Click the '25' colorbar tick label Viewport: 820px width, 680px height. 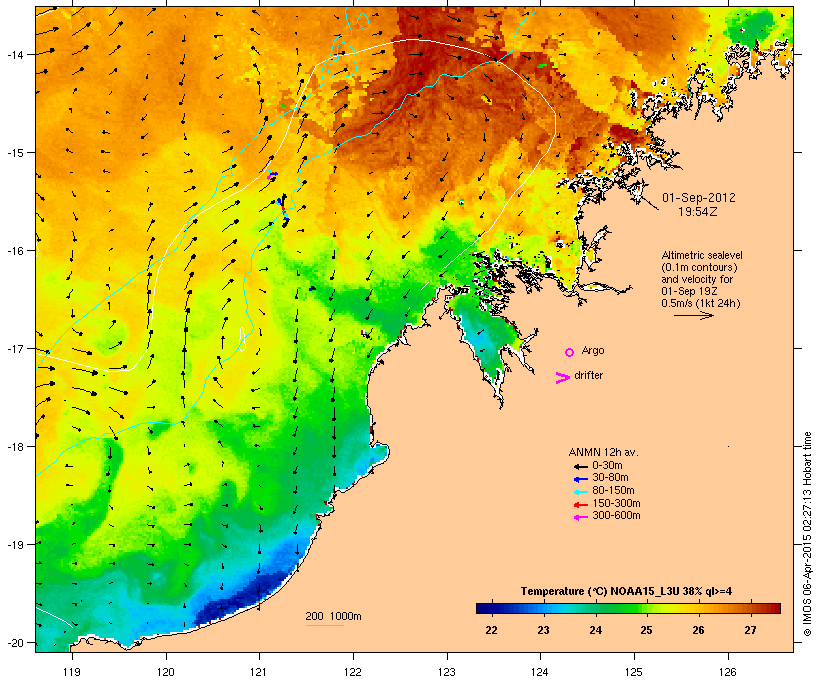[647, 630]
